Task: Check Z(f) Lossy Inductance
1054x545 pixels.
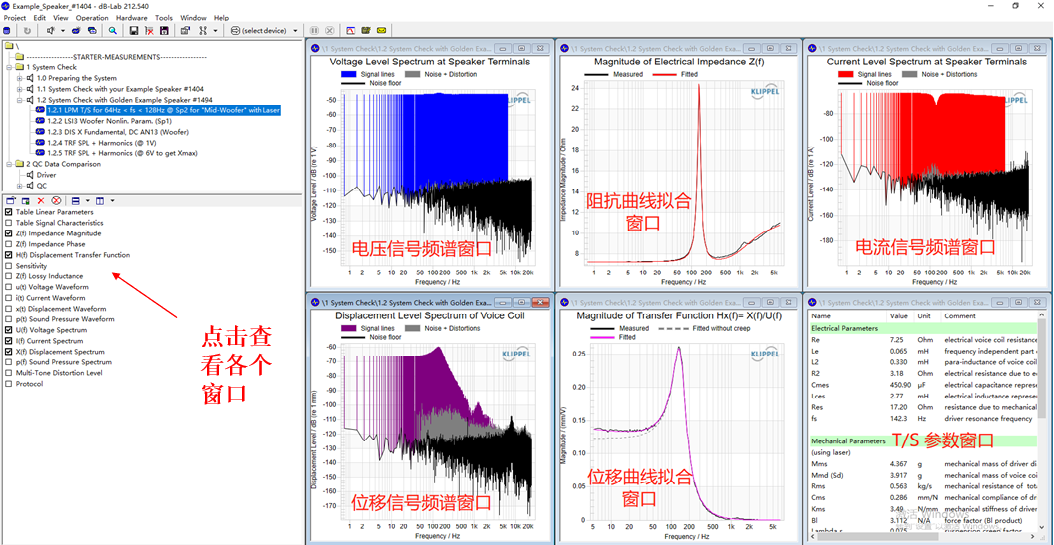Action: tap(8, 276)
